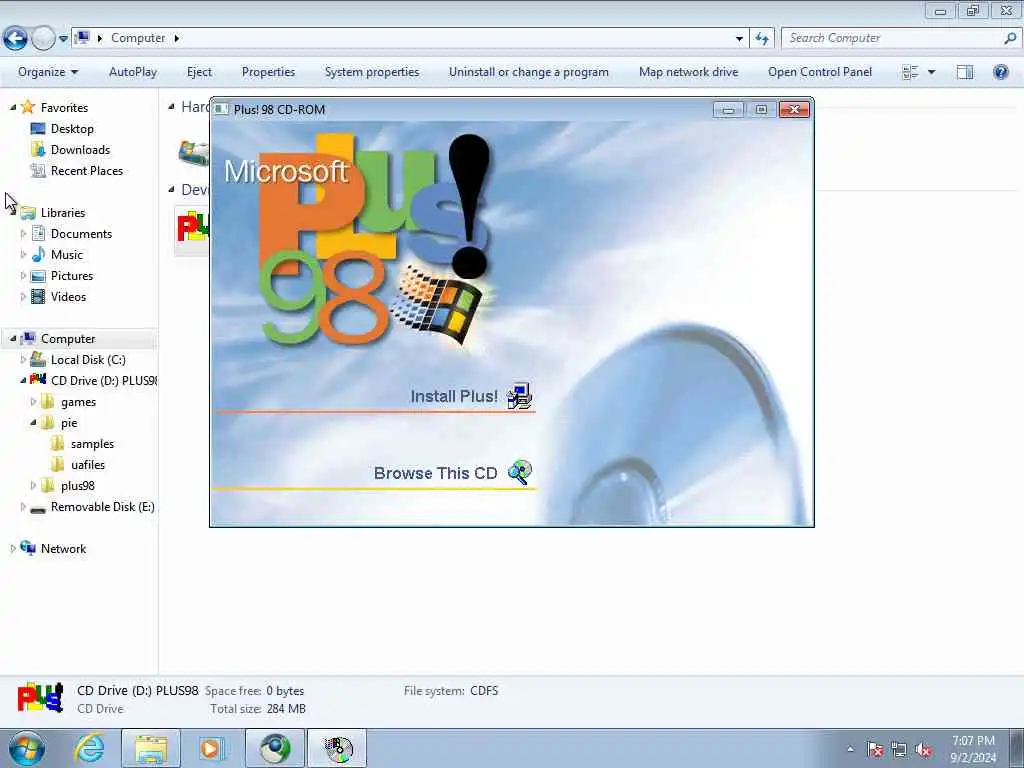Expand the Pictures library node
This screenshot has height=768, width=1024.
(24, 276)
